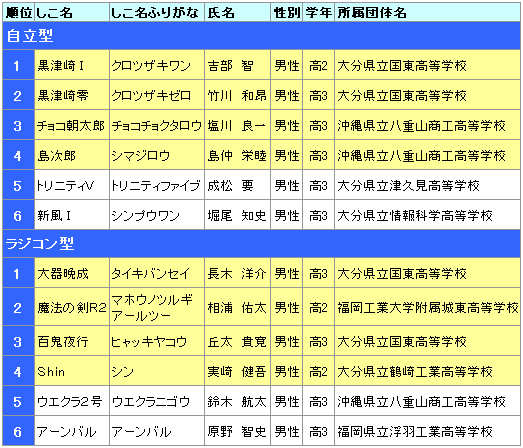
Task: Click rank 5 in the ウエクラ2号 row
Action: [x=18, y=402]
